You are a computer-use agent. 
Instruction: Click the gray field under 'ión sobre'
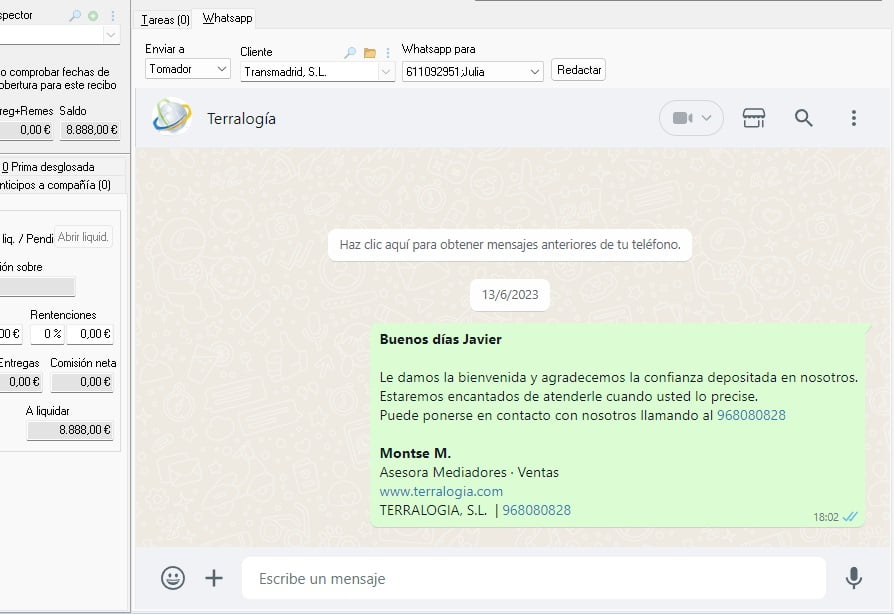pyautogui.click(x=38, y=287)
